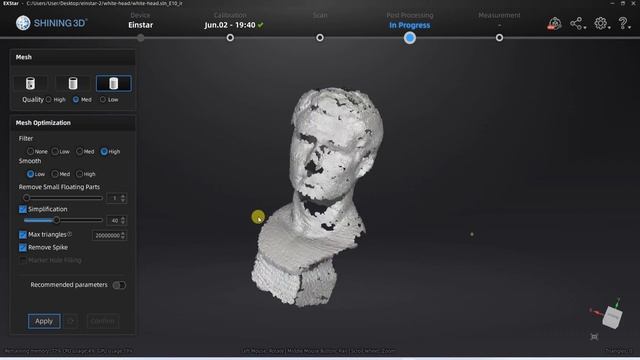Click the mouse controls hint in status bar
640x360 pixels.
coord(318,351)
